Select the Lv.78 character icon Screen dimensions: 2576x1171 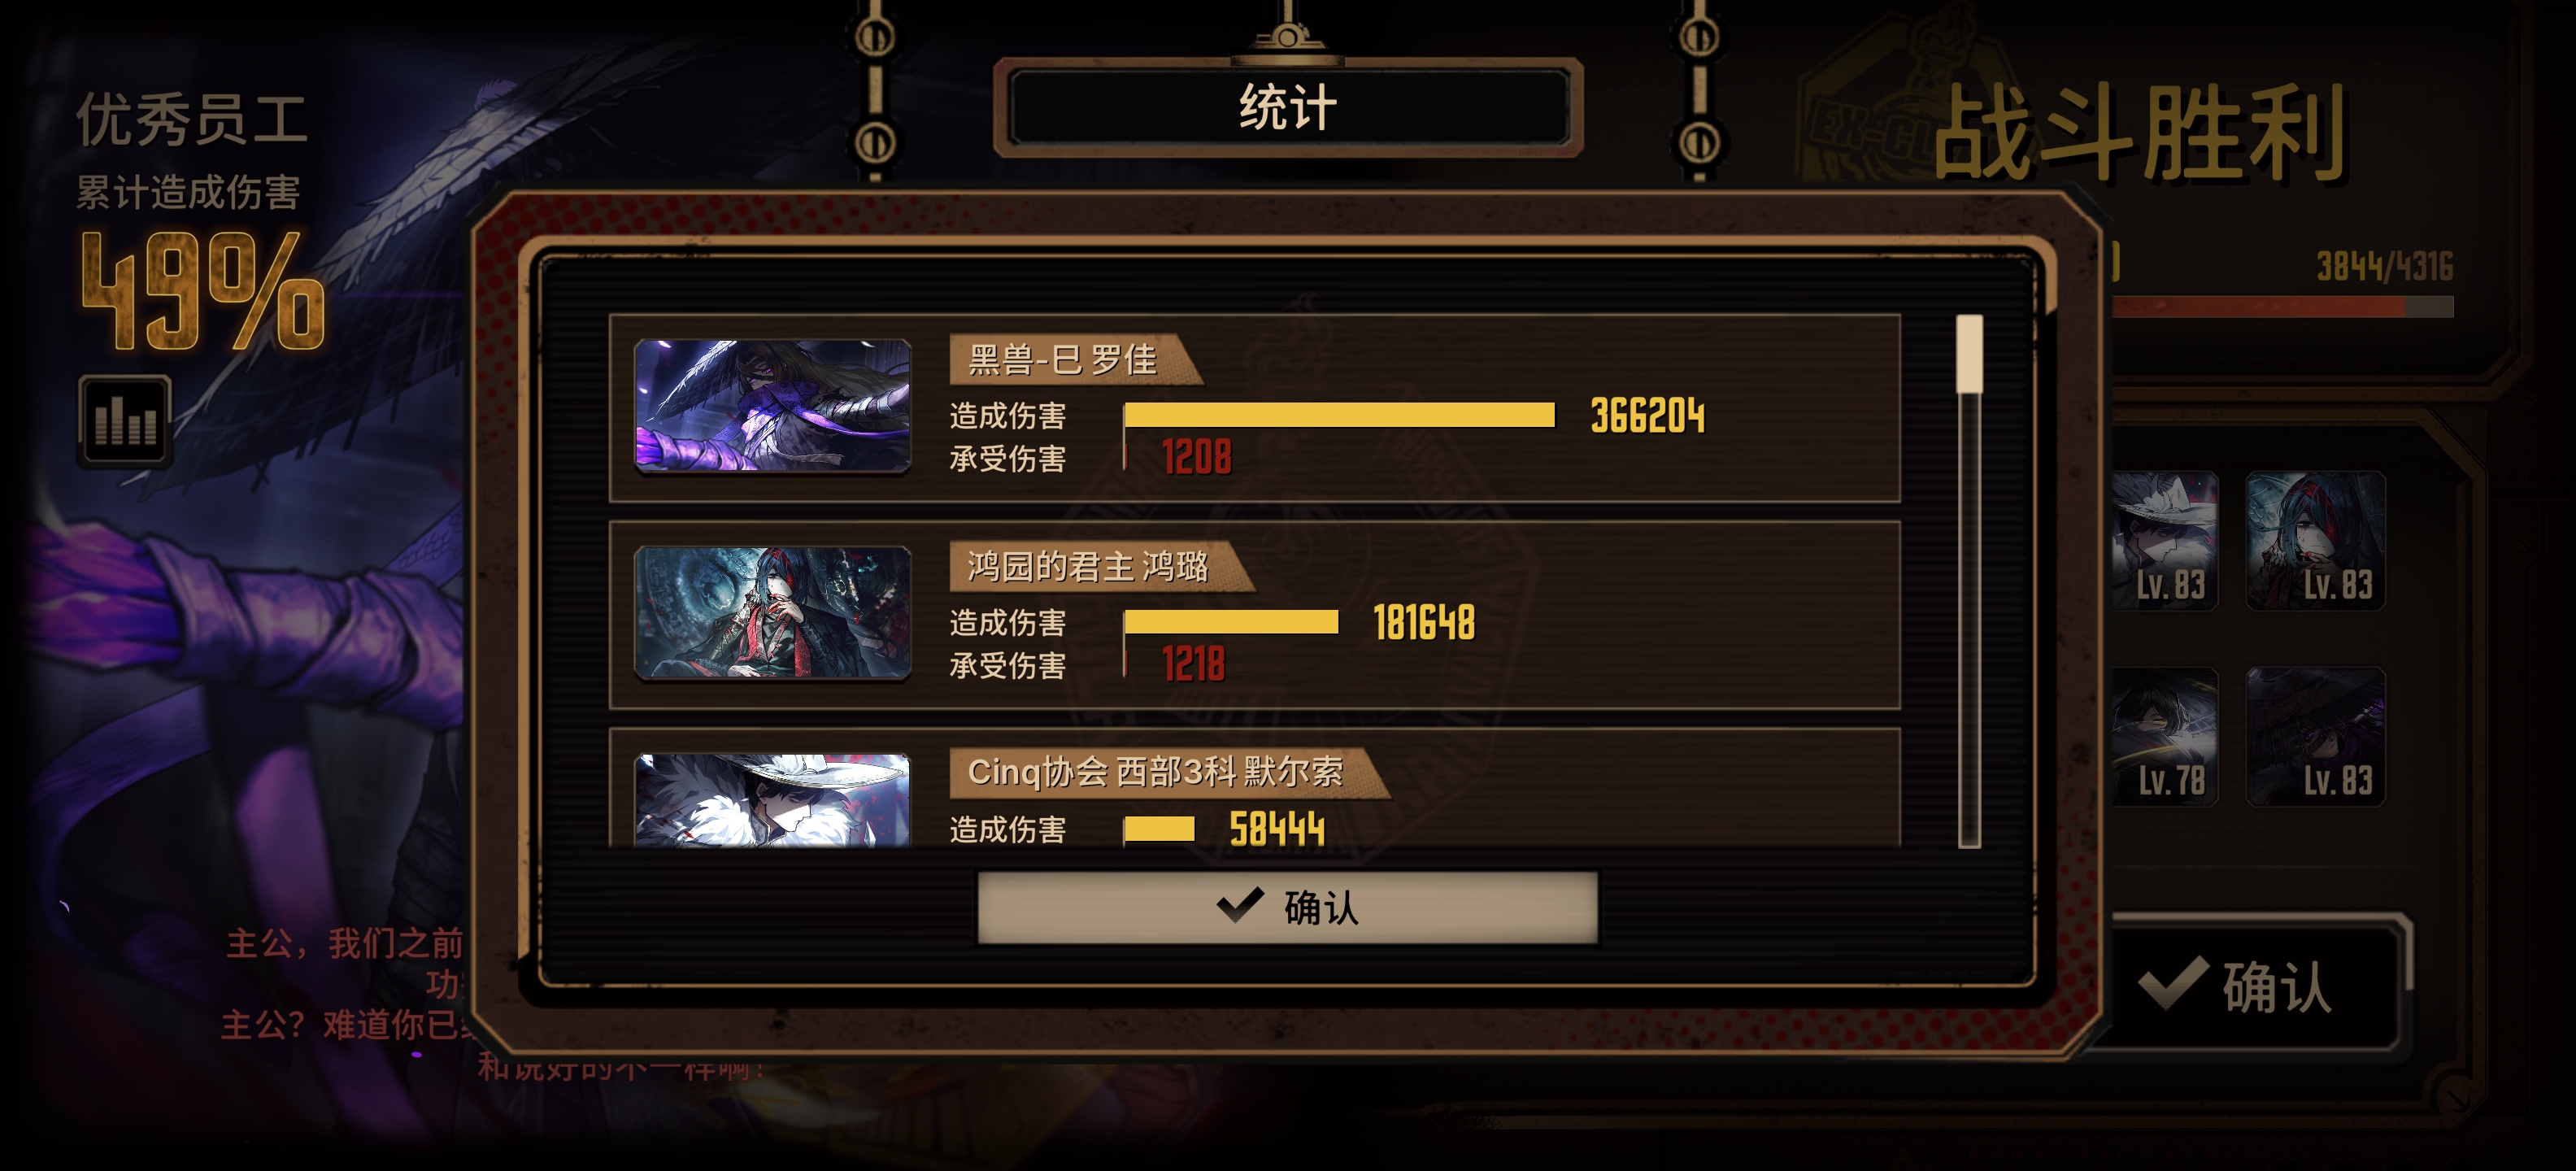pos(2165,737)
